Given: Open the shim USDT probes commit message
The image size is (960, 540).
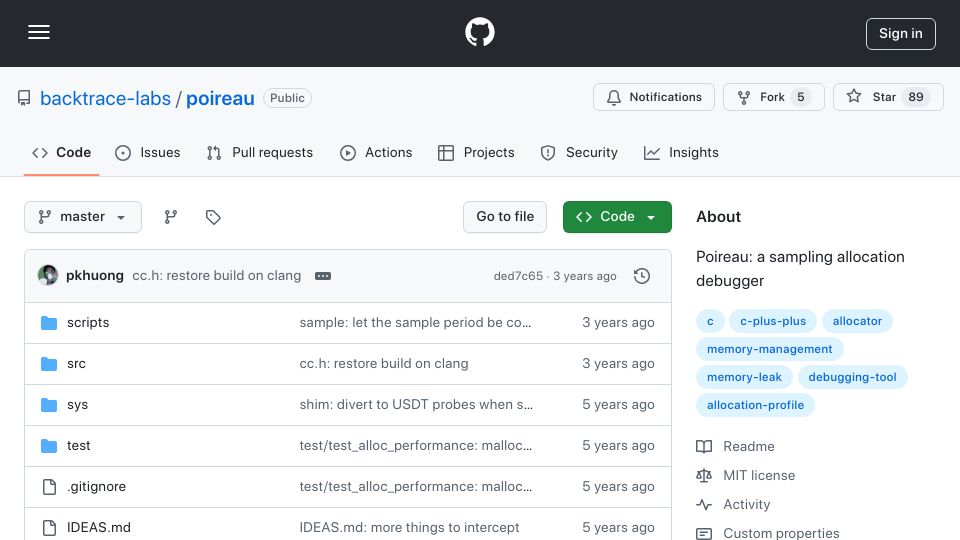Looking at the screenshot, I should click(x=416, y=405).
